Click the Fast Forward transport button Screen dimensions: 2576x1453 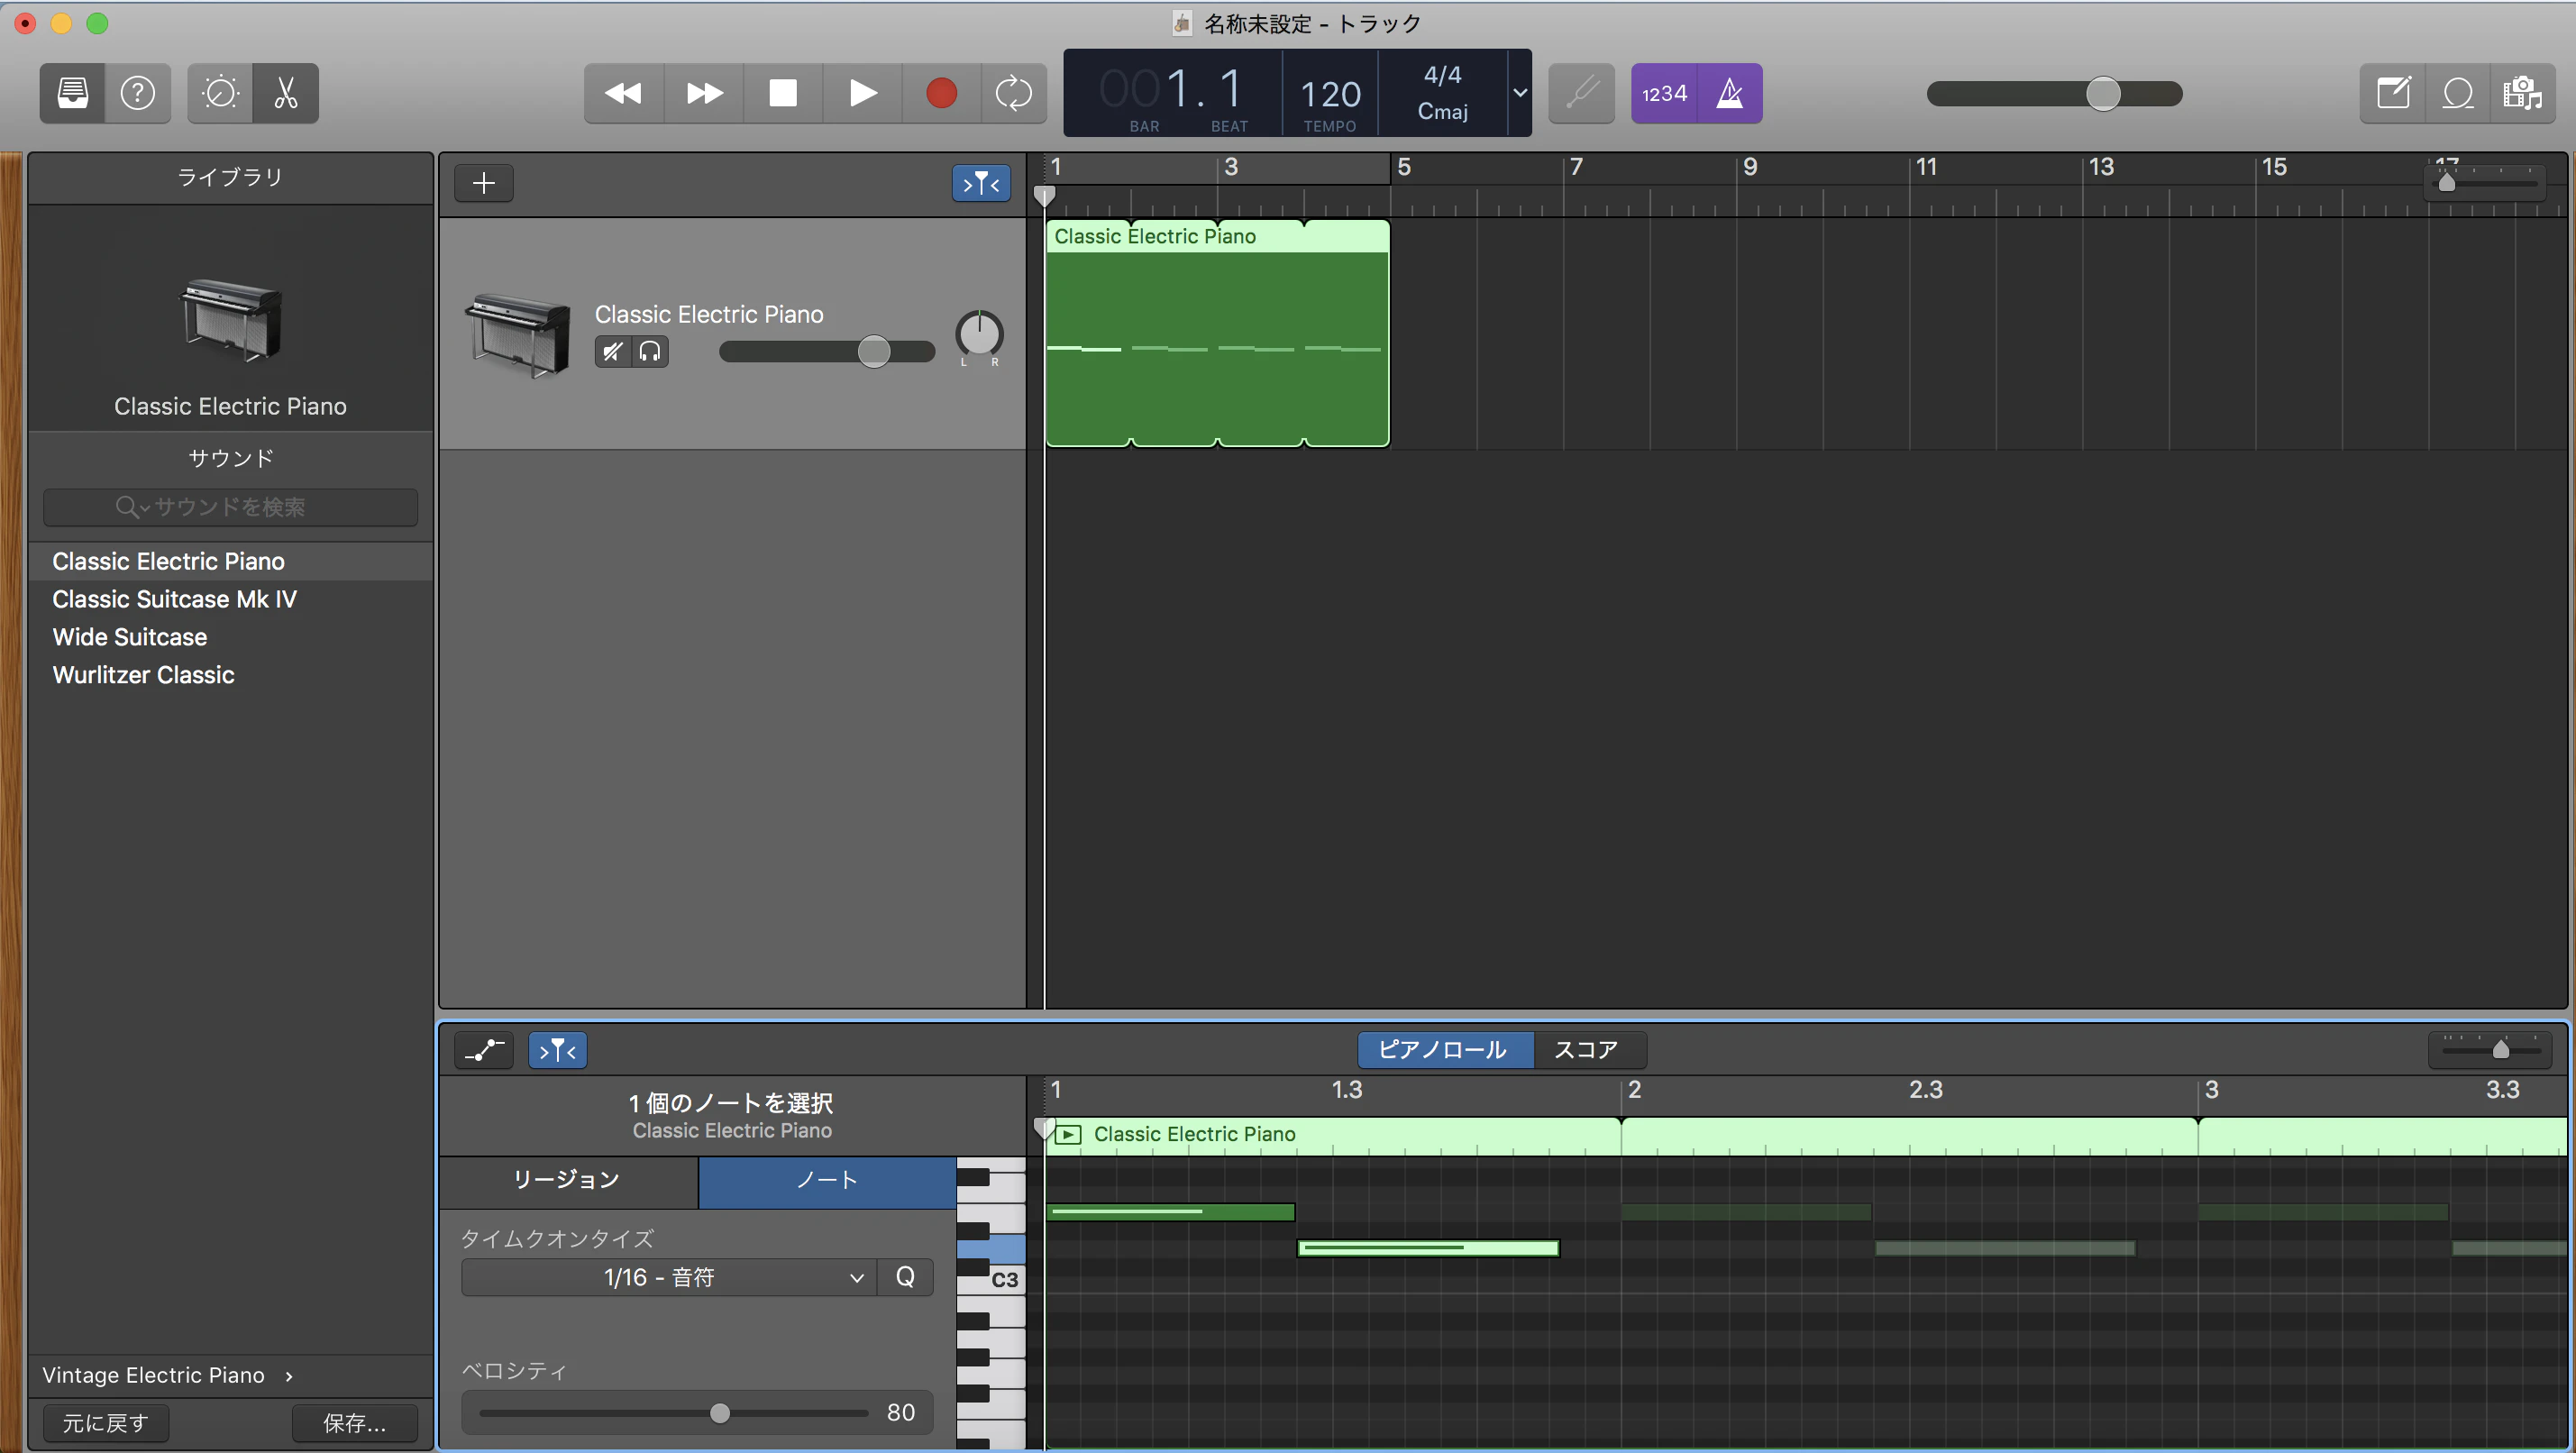point(704,93)
